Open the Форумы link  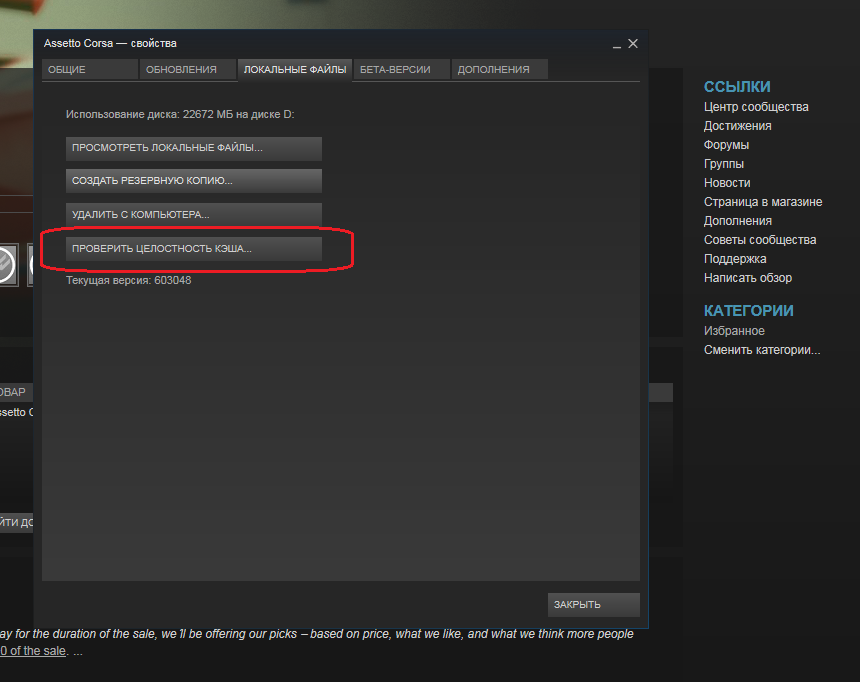click(726, 145)
